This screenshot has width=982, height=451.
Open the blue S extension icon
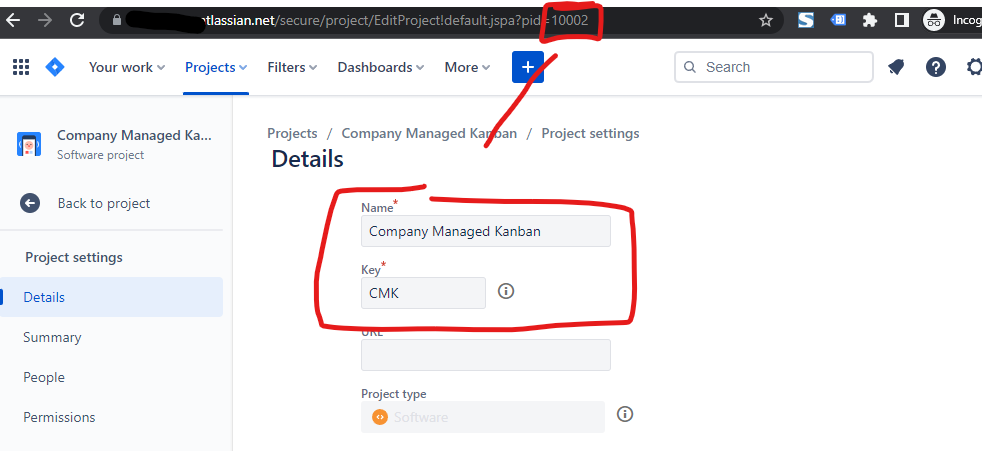[x=805, y=20]
